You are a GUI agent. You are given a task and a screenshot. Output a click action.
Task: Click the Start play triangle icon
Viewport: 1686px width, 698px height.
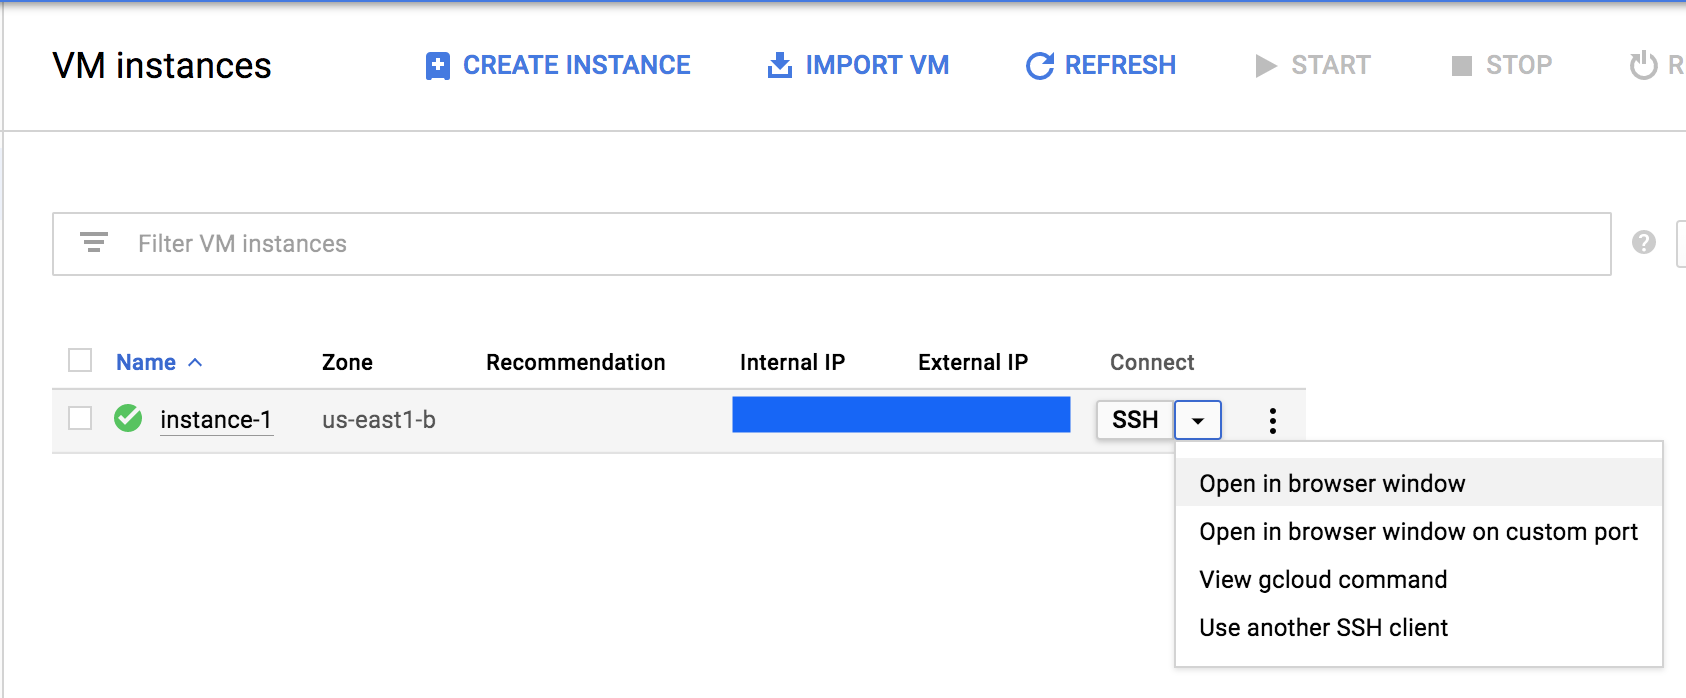point(1266,66)
